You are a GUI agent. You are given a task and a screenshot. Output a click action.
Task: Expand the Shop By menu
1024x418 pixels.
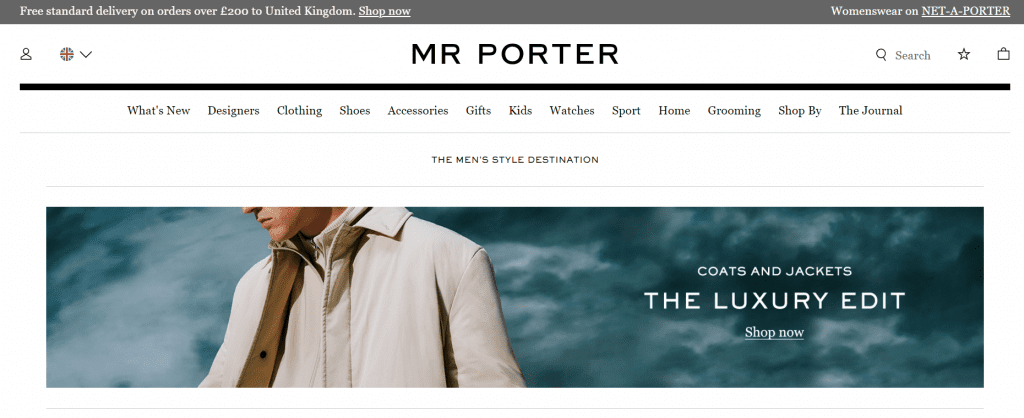(800, 111)
